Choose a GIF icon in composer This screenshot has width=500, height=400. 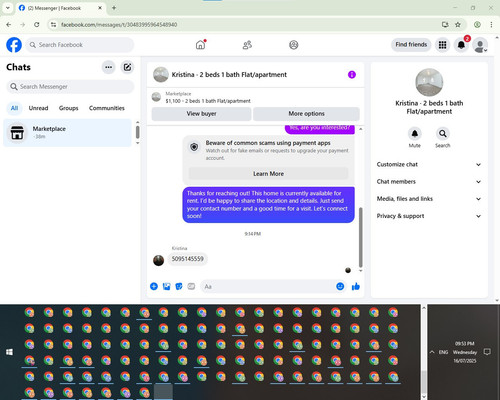(x=191, y=286)
